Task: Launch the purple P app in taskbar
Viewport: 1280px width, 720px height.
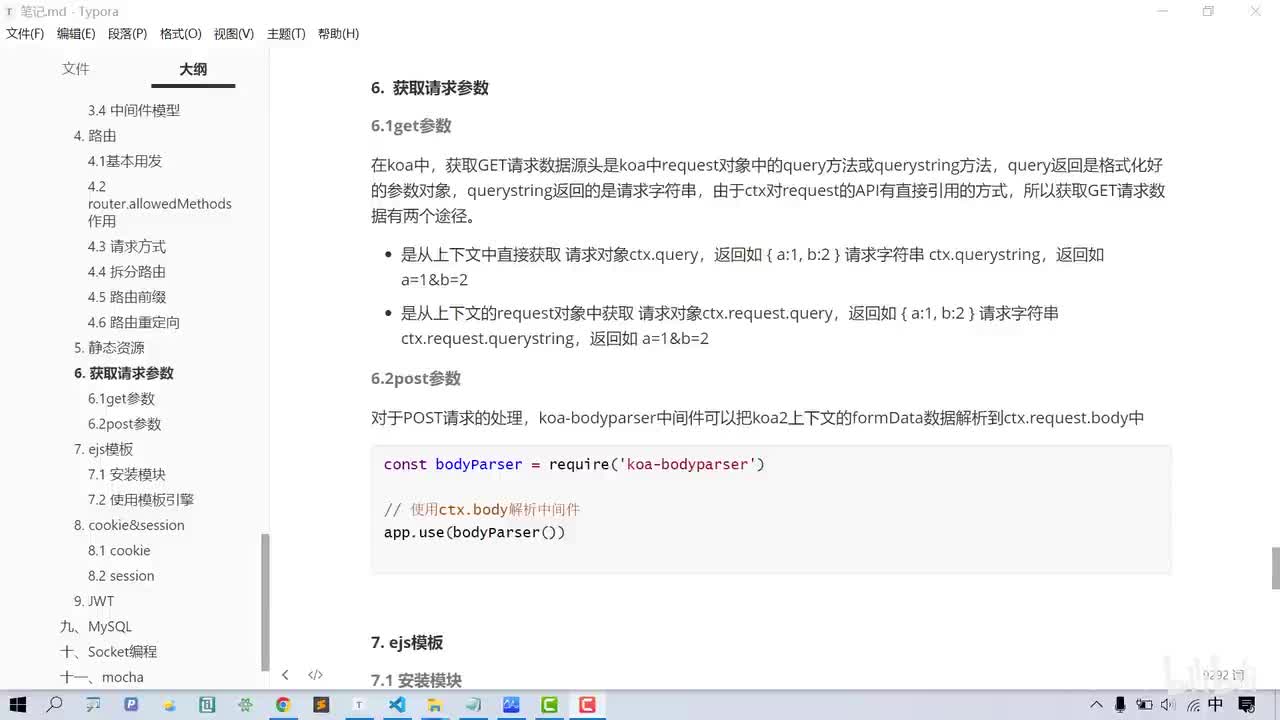Action: coord(131,705)
